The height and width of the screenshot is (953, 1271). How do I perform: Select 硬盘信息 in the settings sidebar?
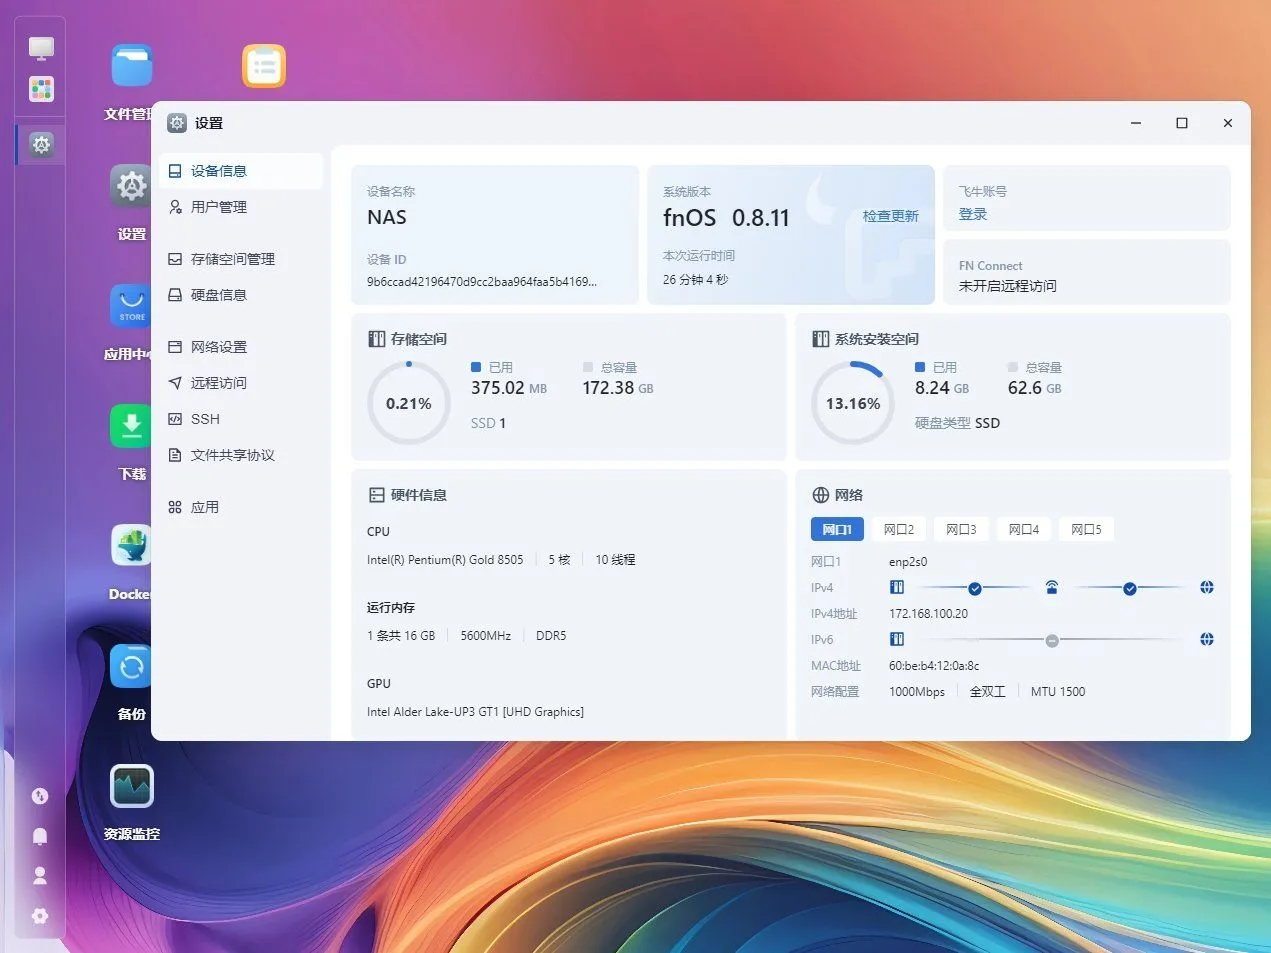click(x=218, y=294)
